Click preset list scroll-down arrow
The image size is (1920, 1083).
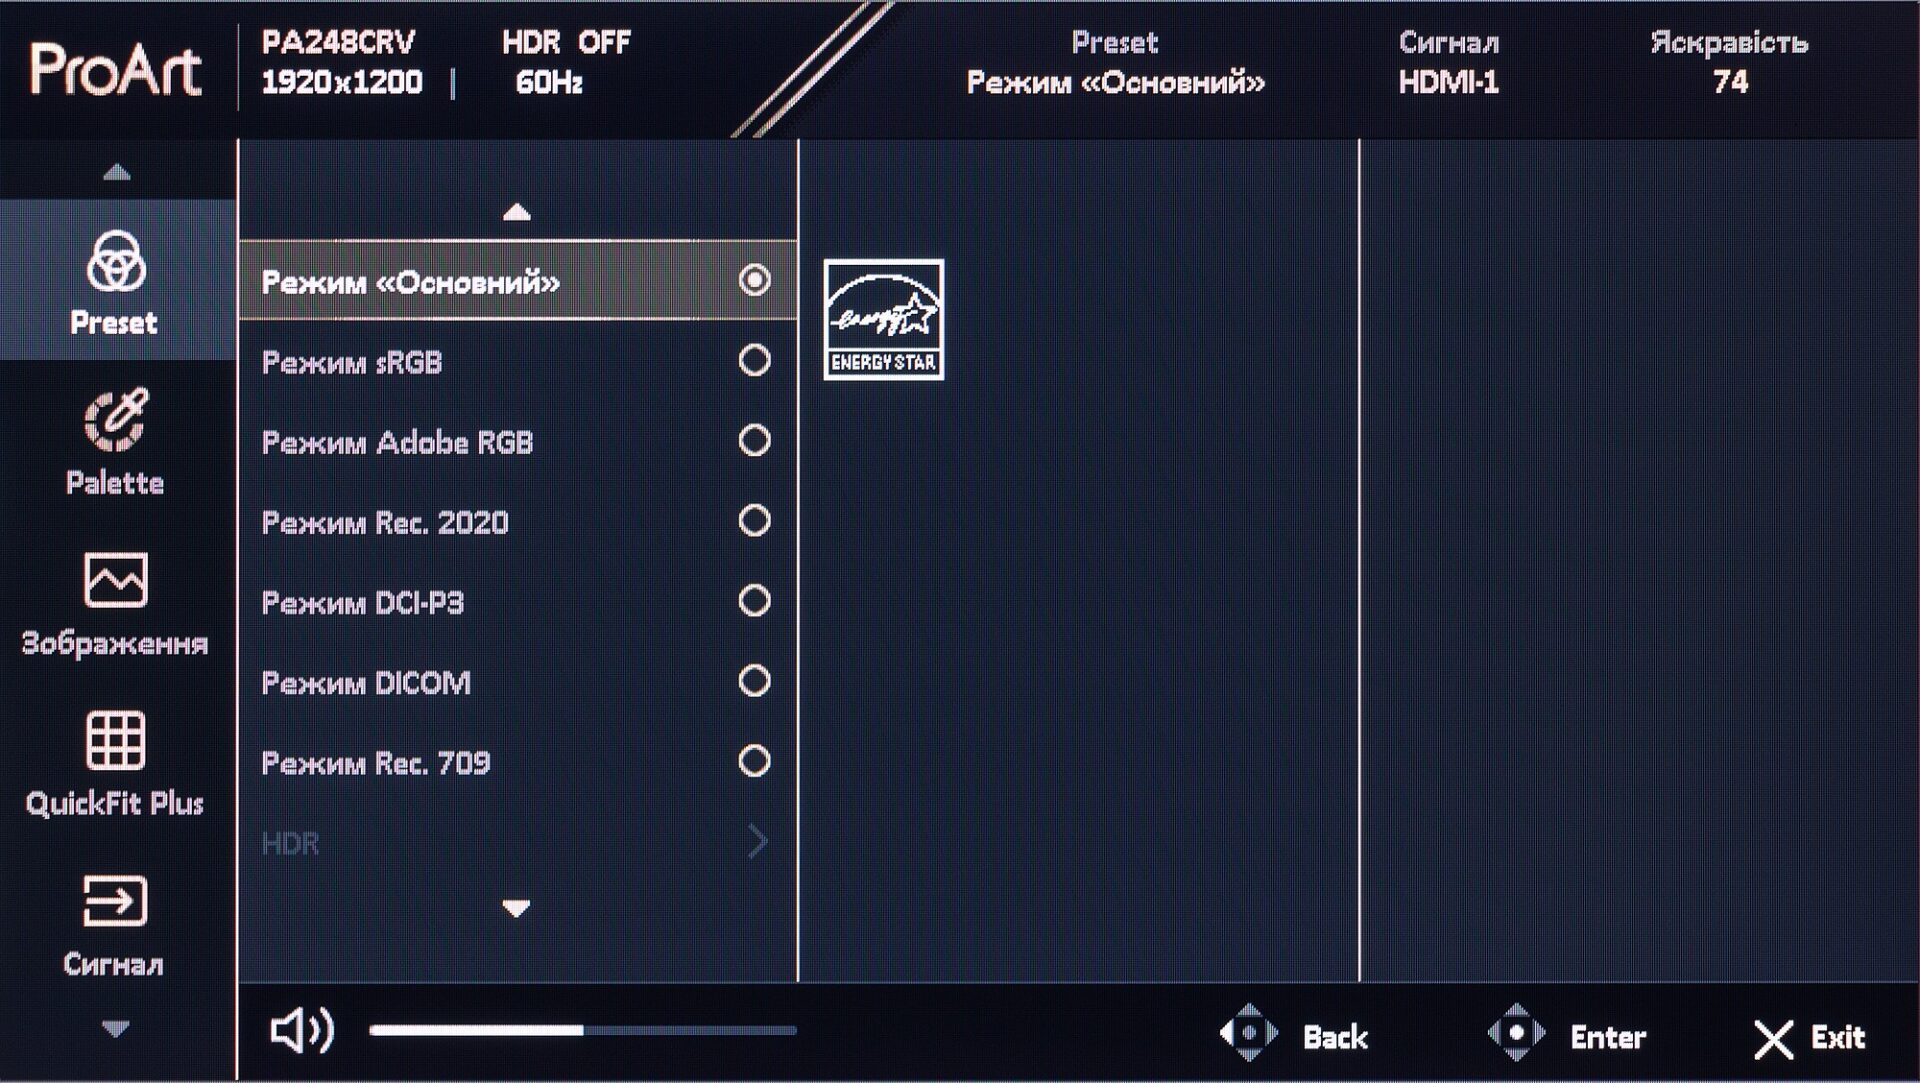(517, 908)
